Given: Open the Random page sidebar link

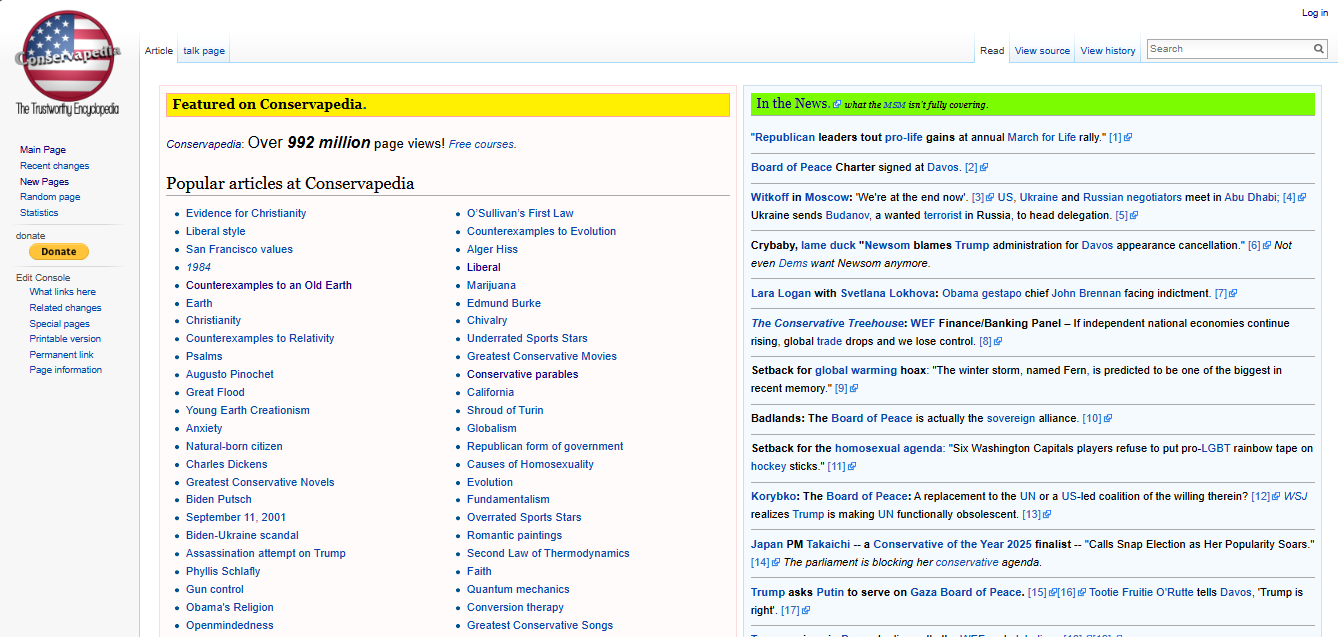Looking at the screenshot, I should (50, 197).
